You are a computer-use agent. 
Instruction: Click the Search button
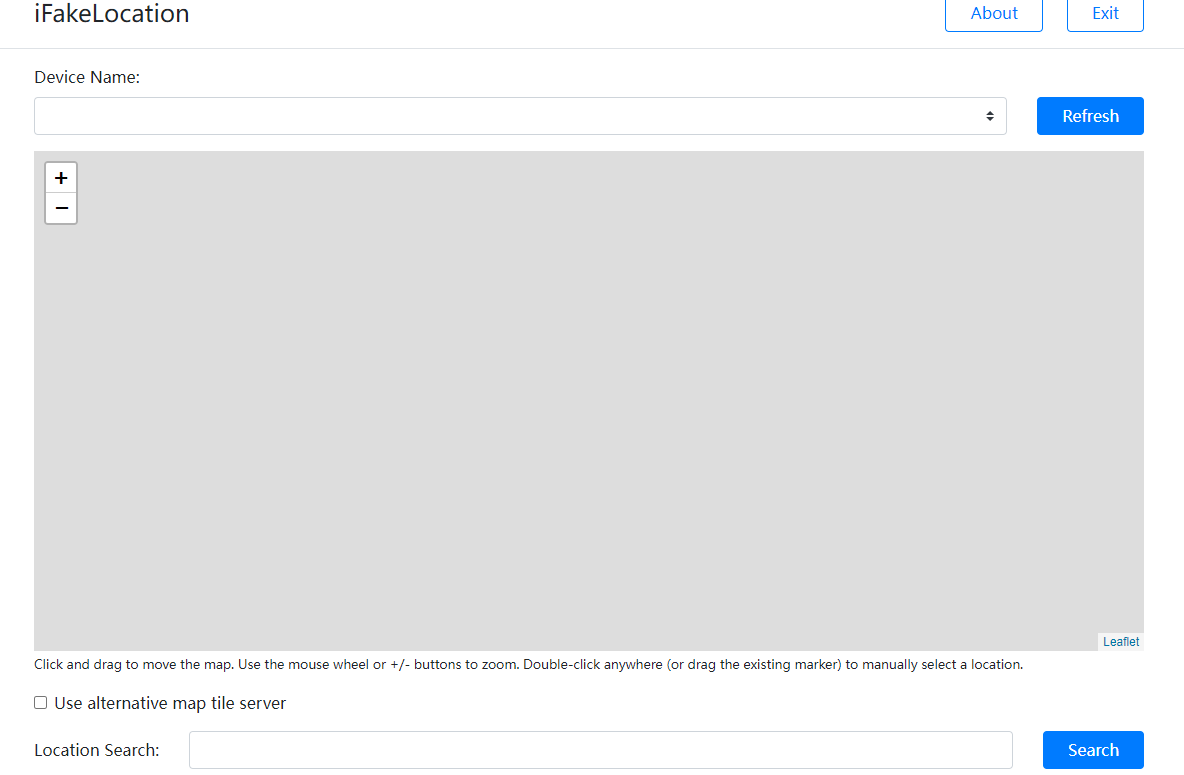click(x=1093, y=750)
